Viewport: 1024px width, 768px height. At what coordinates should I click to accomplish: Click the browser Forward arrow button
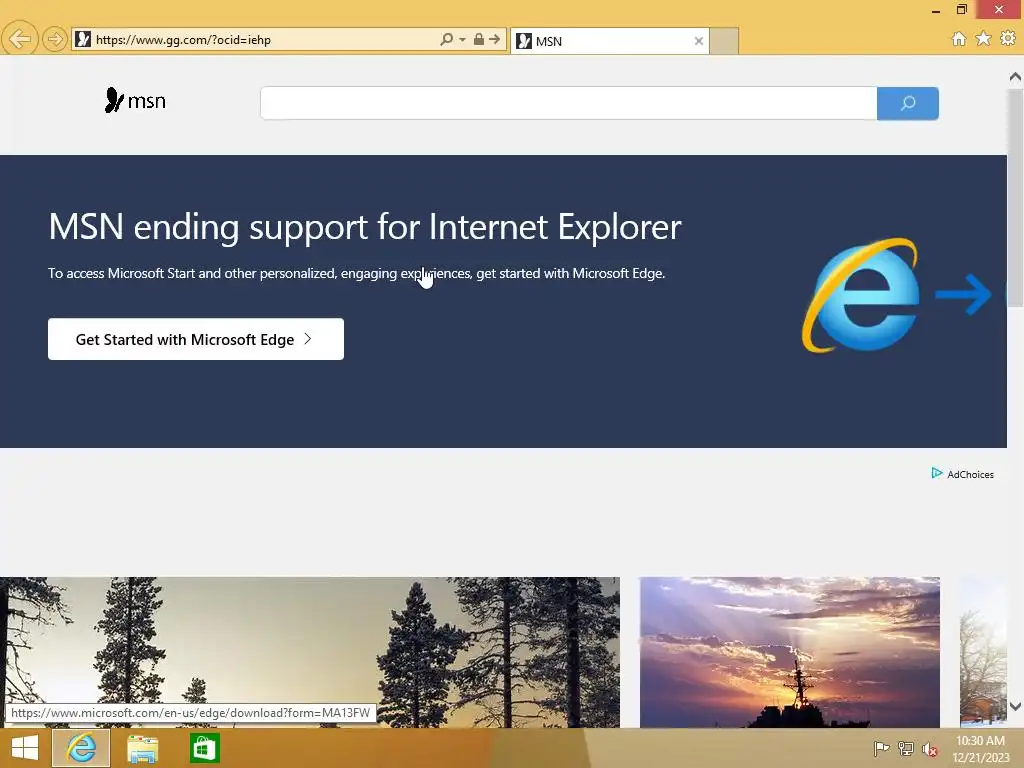(55, 40)
